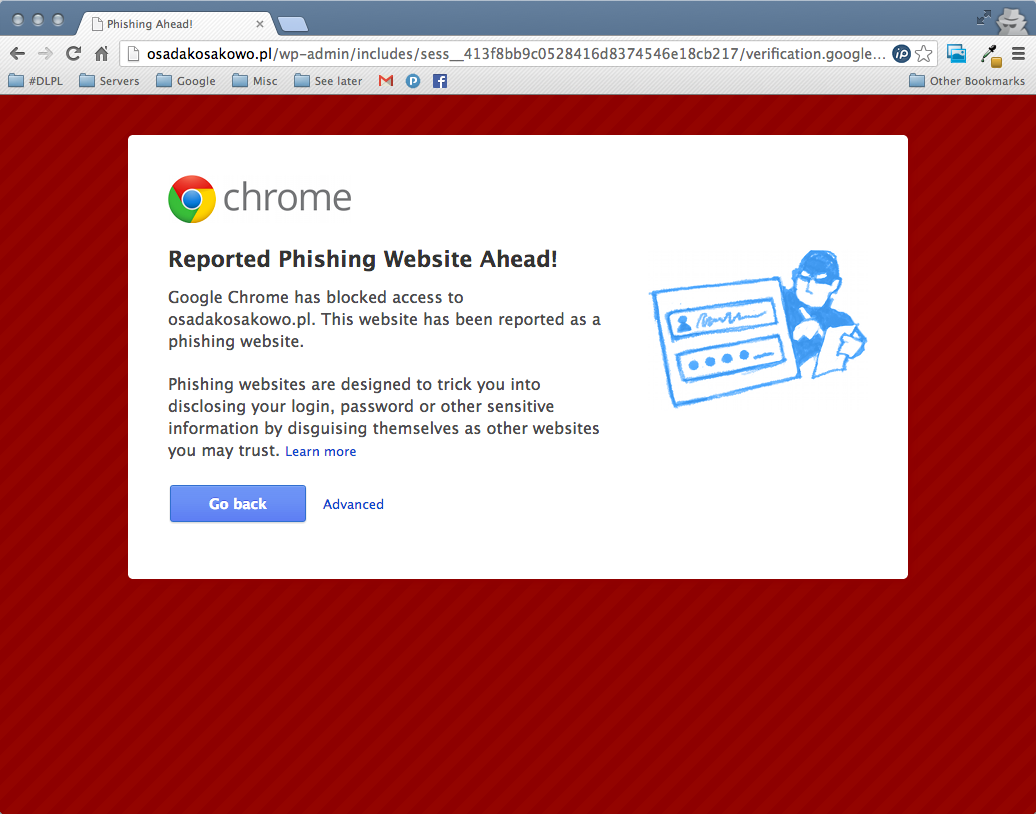Expand the Servers bookmarks folder

pyautogui.click(x=109, y=81)
